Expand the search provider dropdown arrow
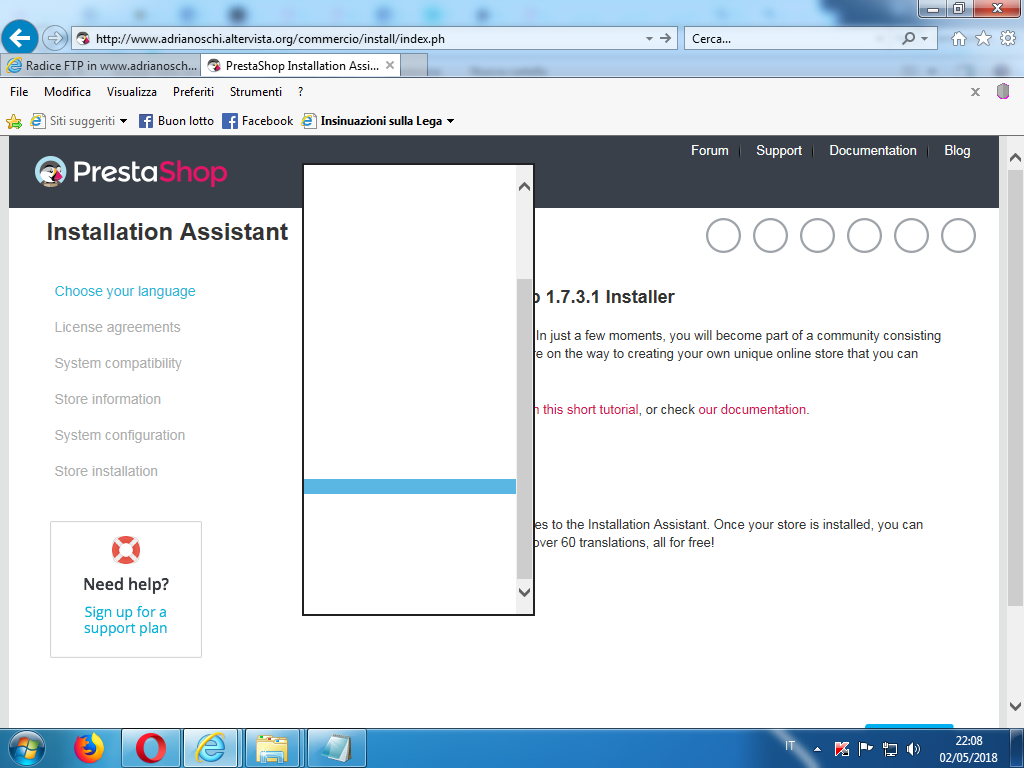Screen dimensions: 1024x768 pos(925,39)
